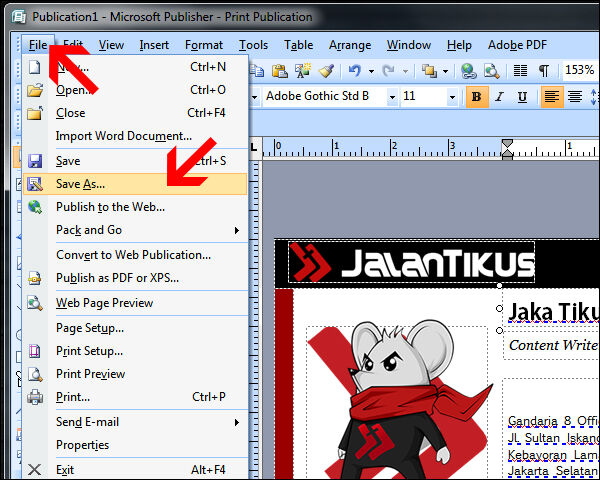This screenshot has height=480, width=600.
Task: Click the Special Characters paragraph mark icon
Action: (544, 71)
